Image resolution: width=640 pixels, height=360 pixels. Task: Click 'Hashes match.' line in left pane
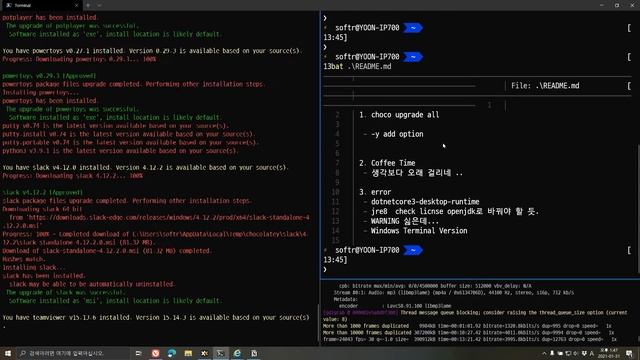24,259
